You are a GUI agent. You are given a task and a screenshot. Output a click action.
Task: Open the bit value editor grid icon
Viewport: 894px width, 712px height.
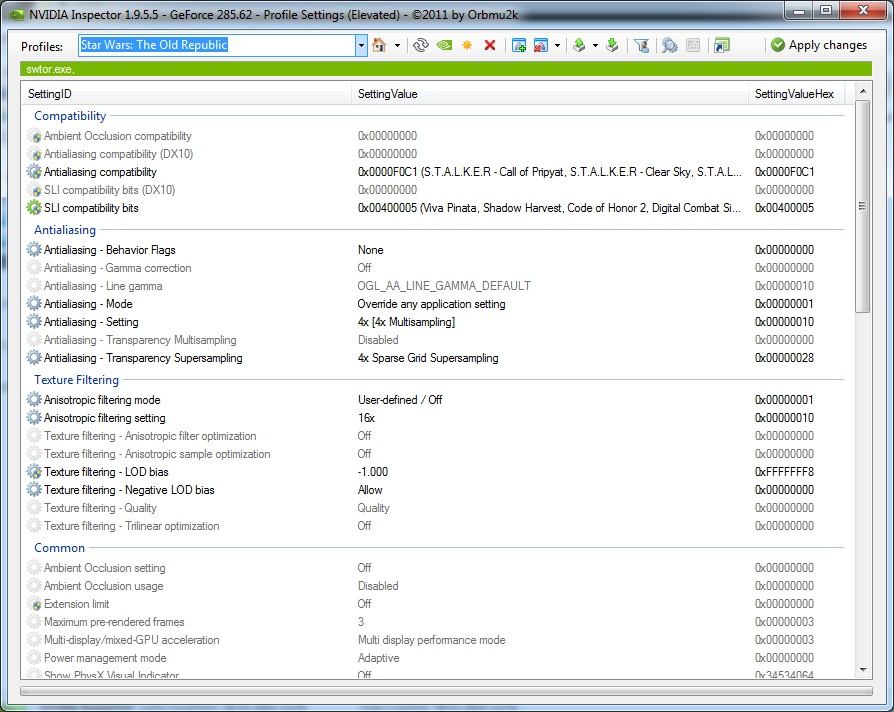tap(693, 45)
